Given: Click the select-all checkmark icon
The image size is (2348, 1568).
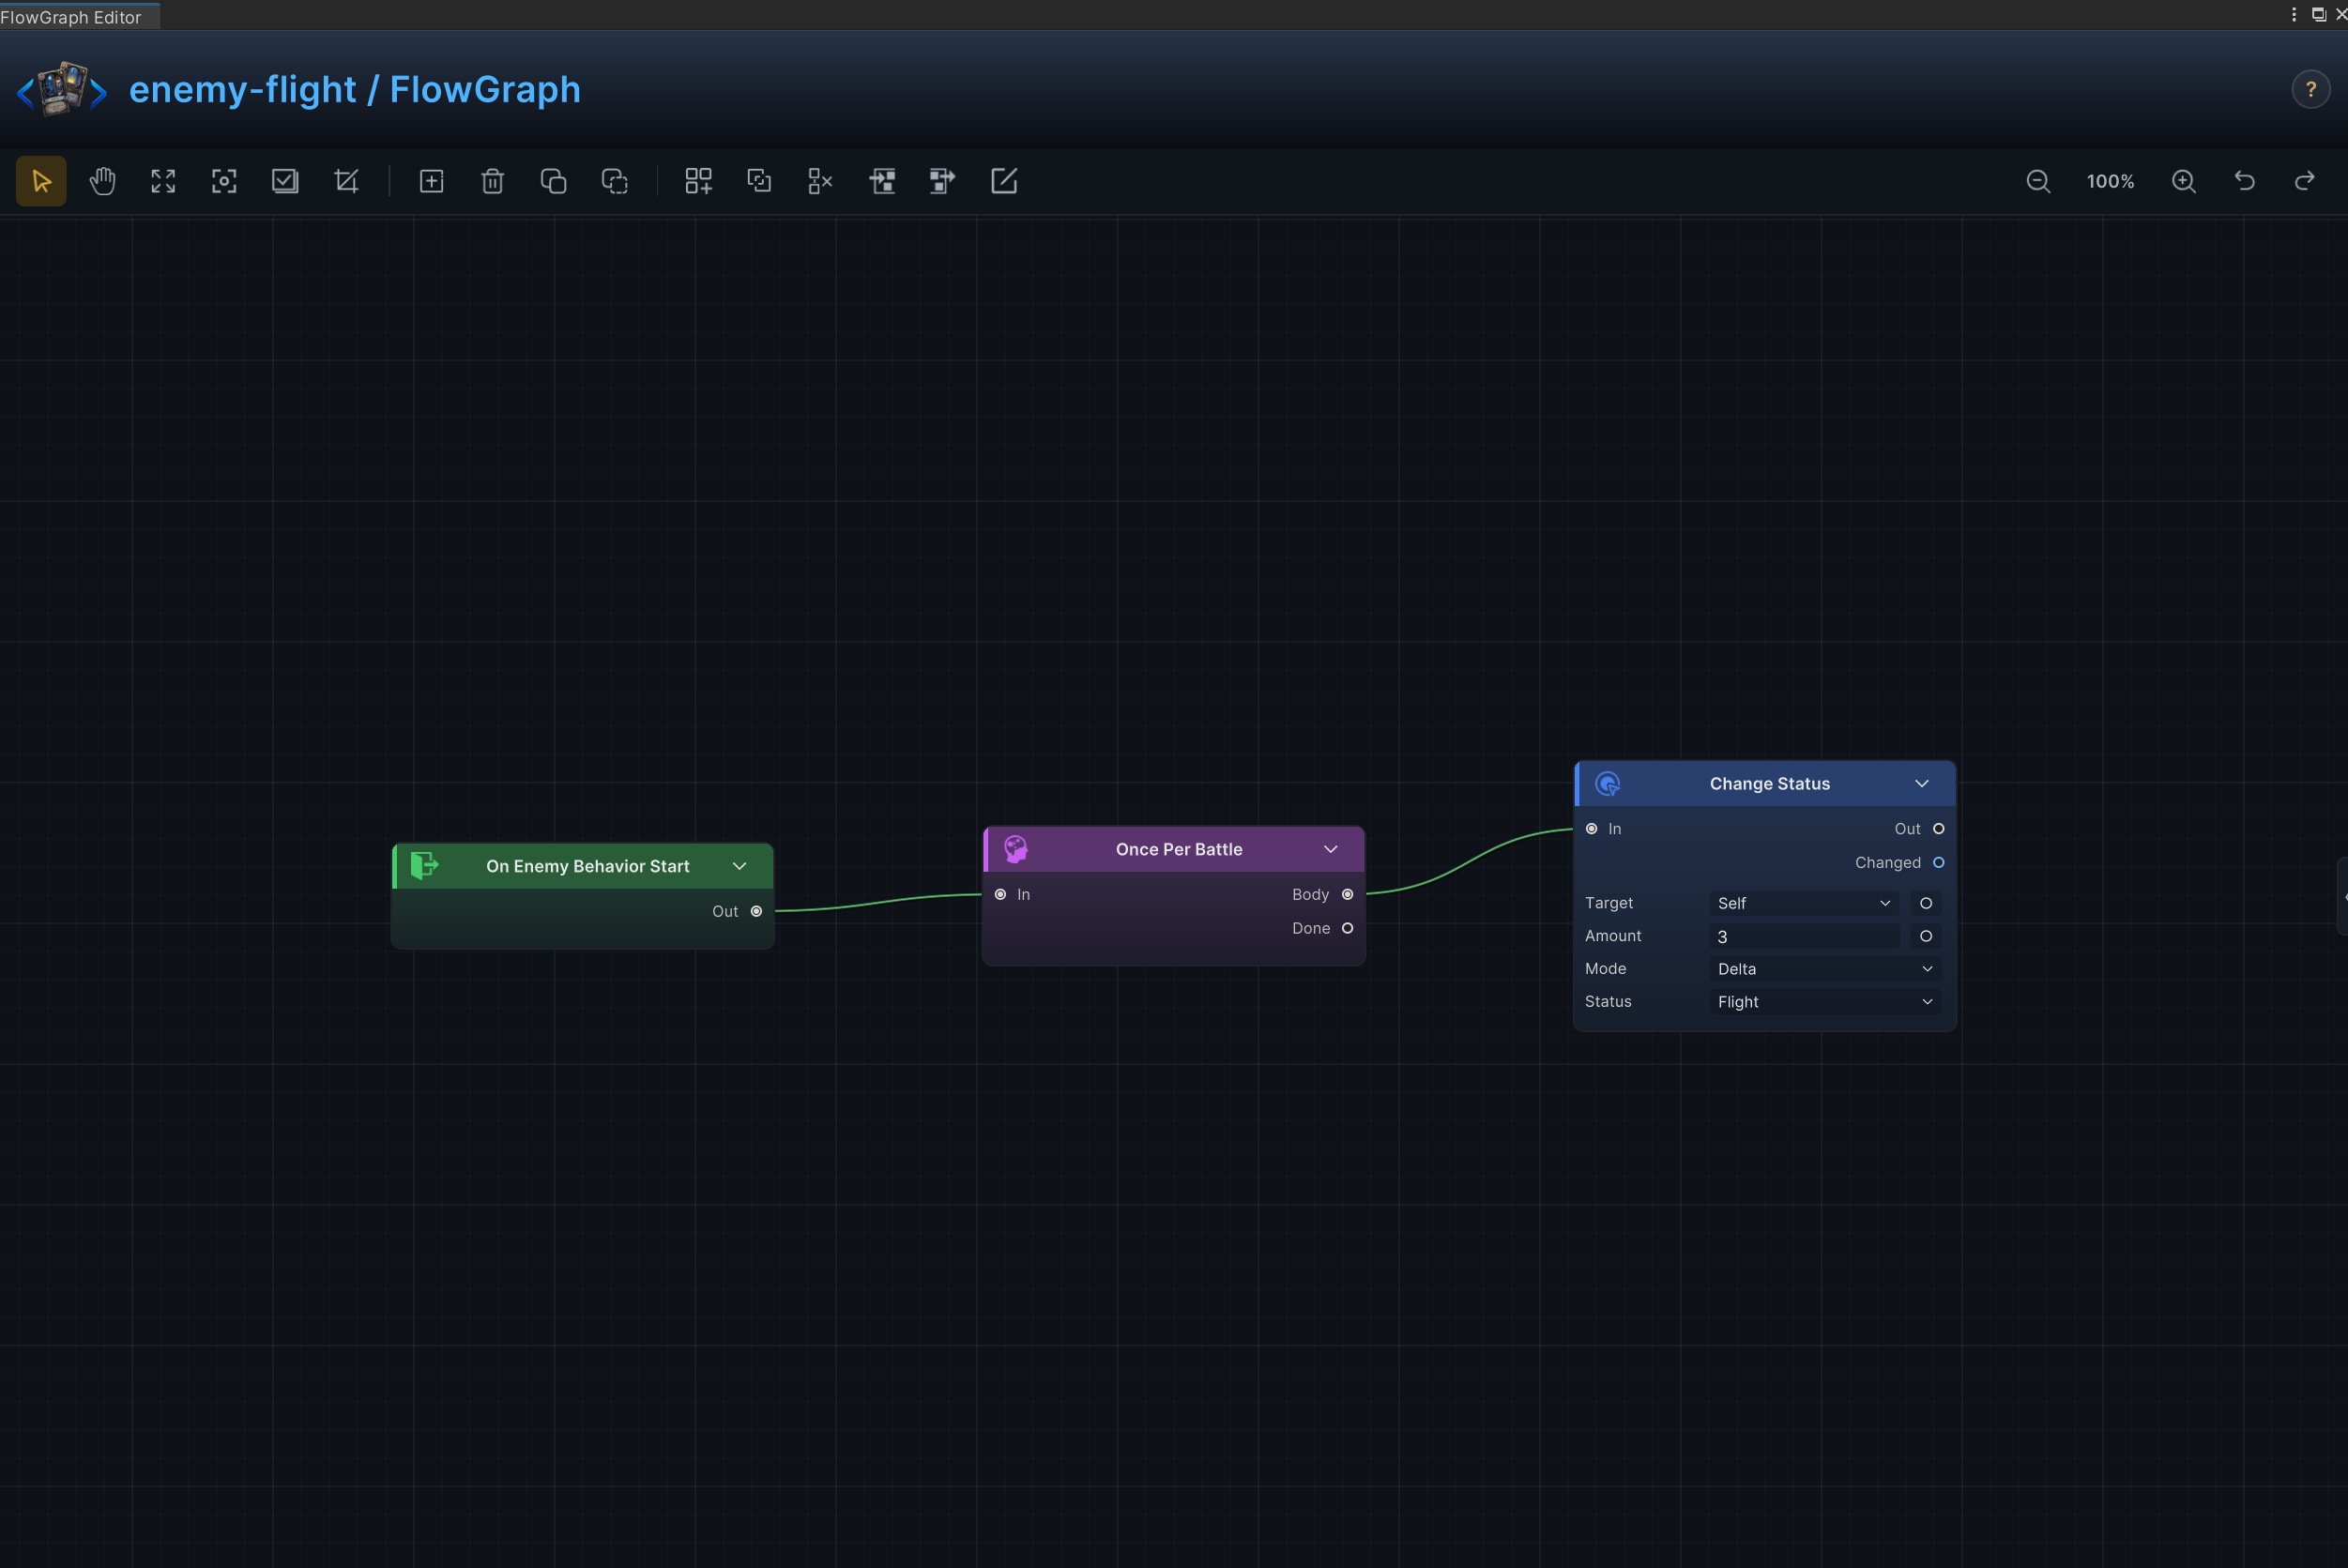Looking at the screenshot, I should click(285, 181).
